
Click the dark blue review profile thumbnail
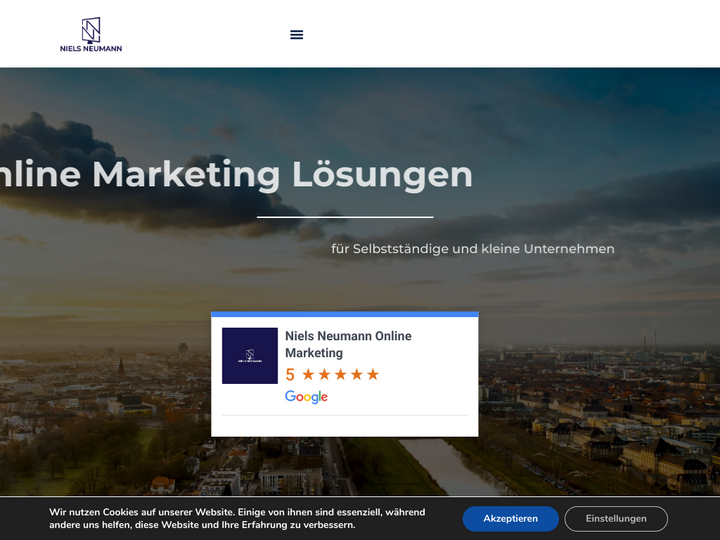click(x=250, y=356)
